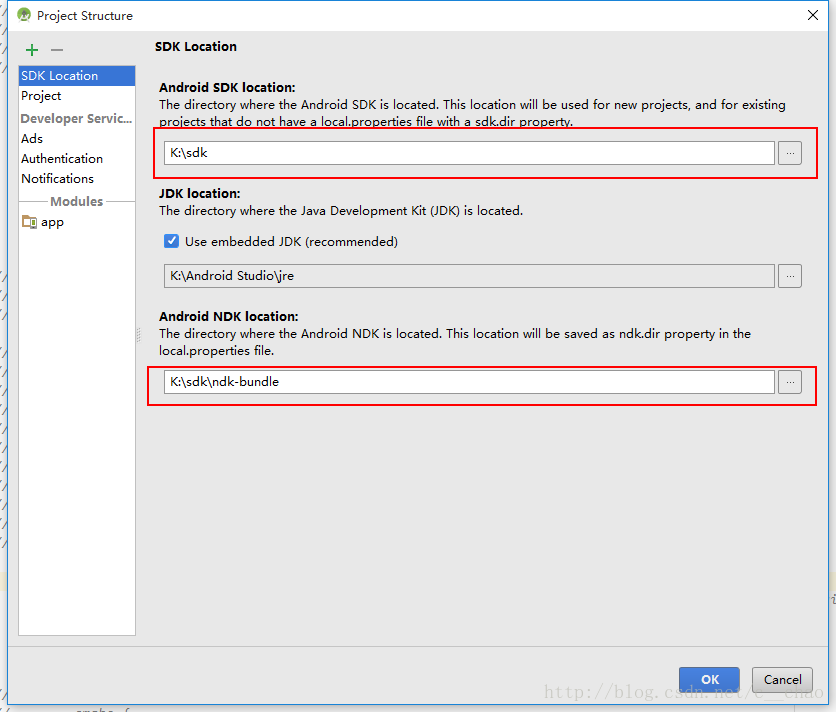Click the Android SDK path field
Screen dimensions: 836x712
469,153
